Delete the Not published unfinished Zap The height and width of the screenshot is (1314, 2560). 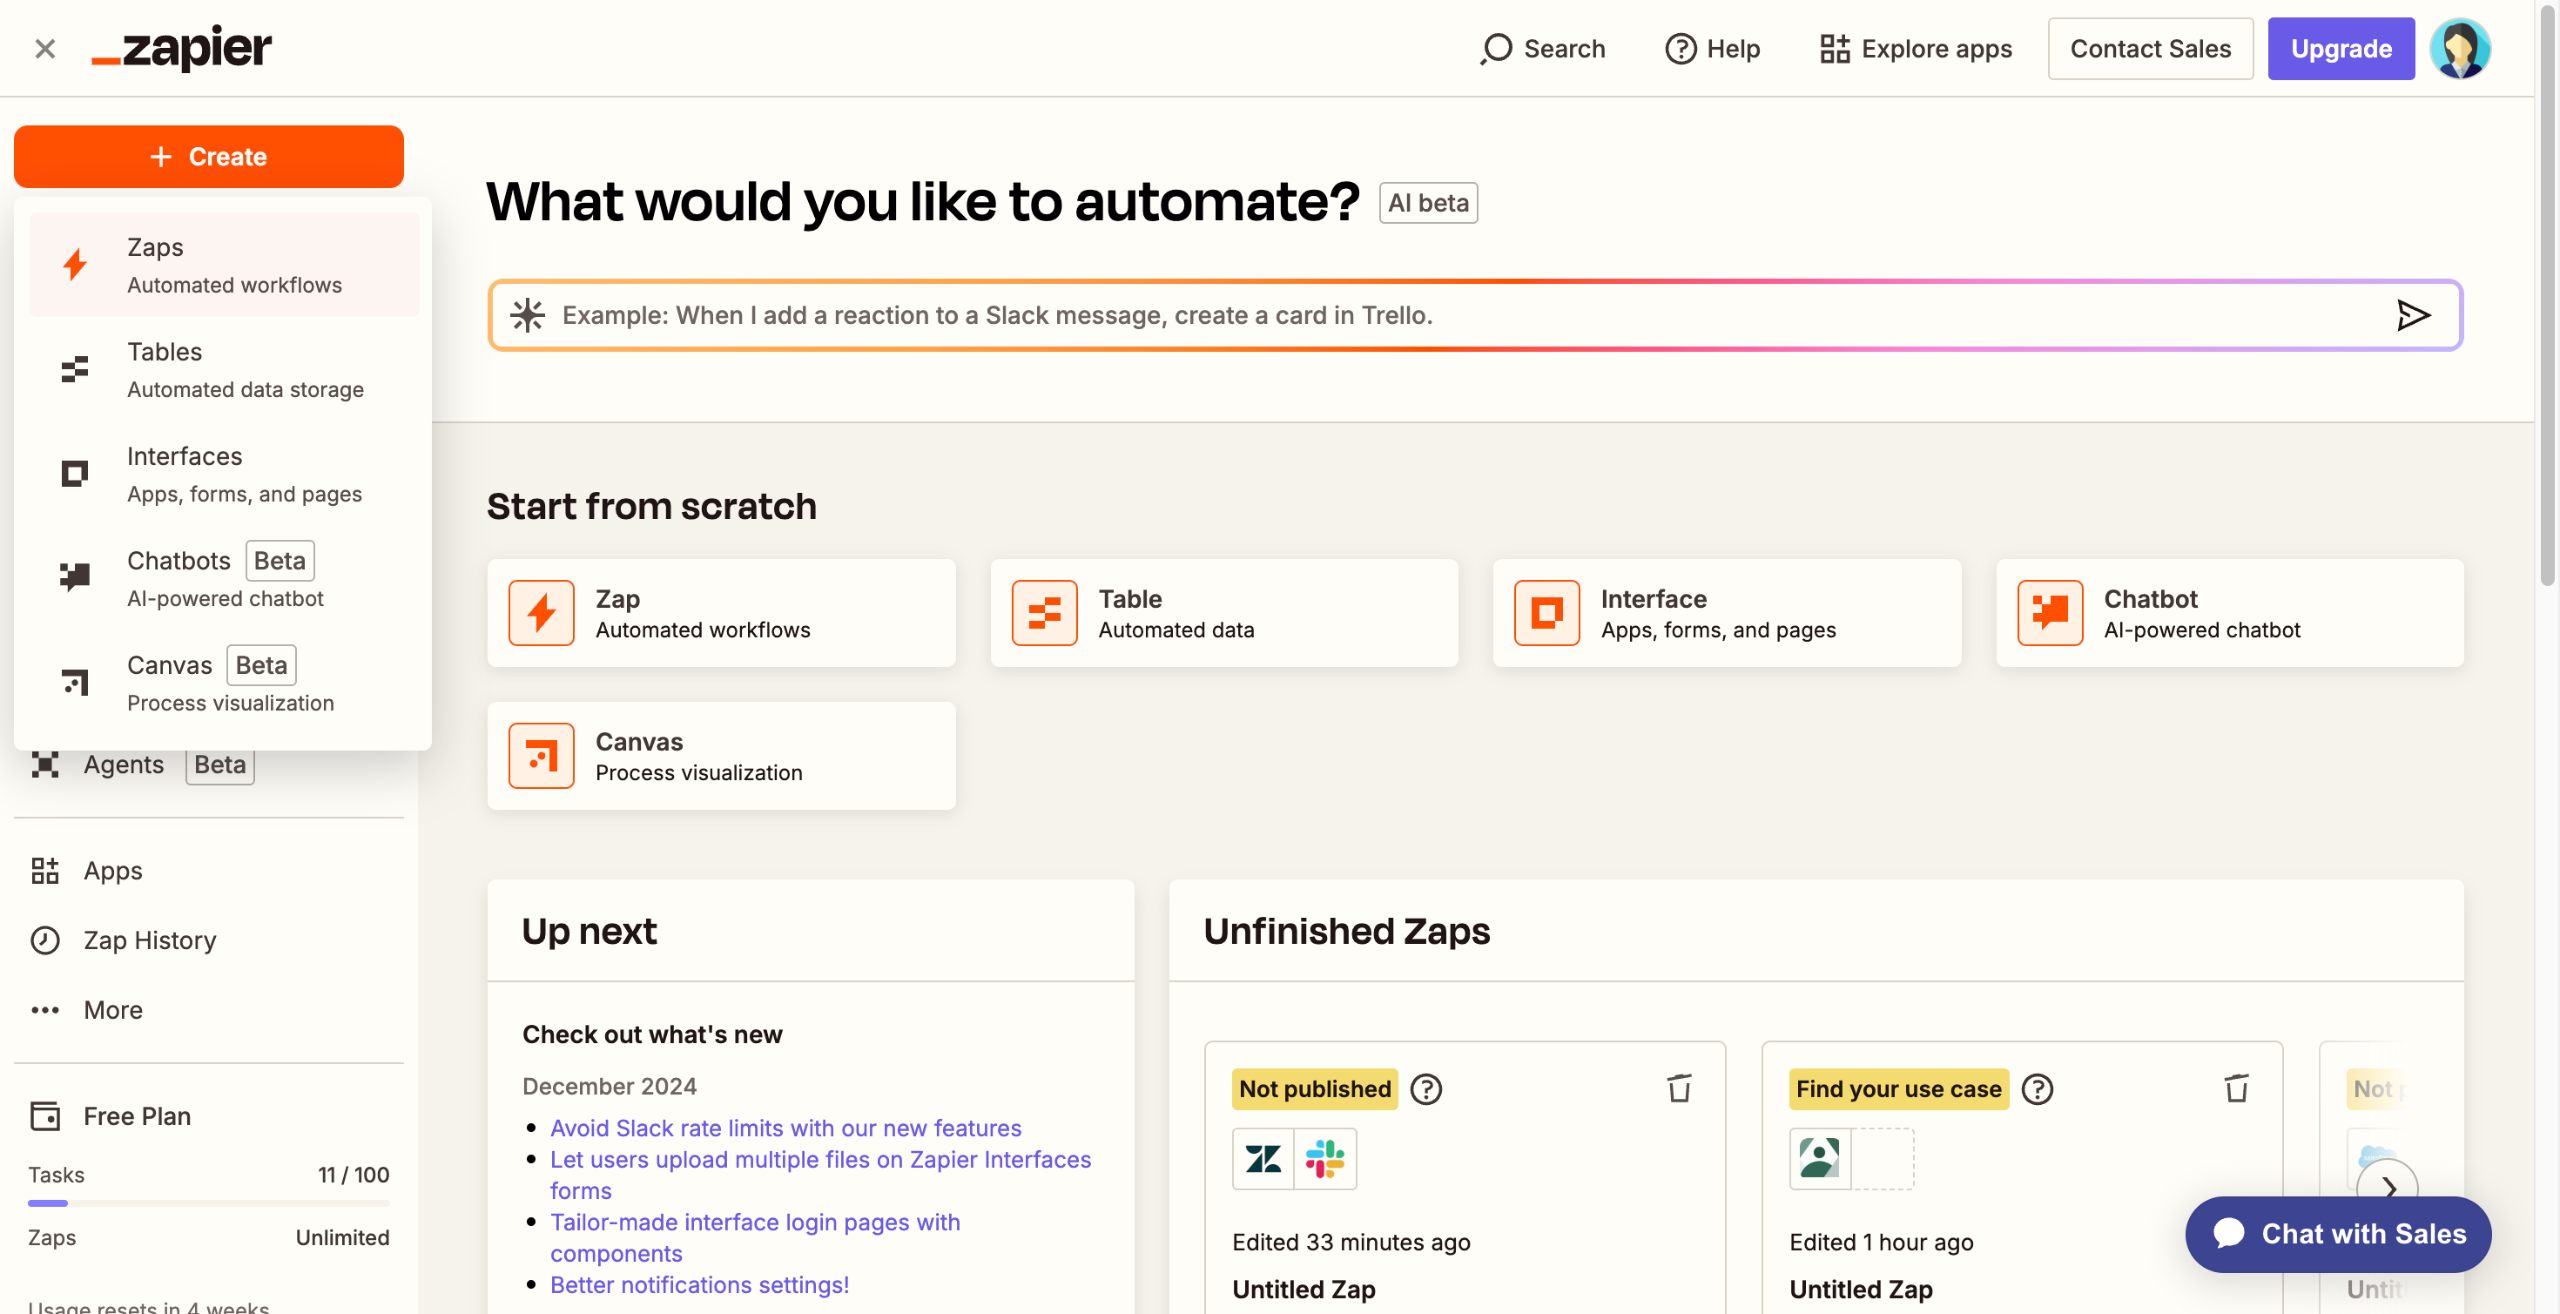pyautogui.click(x=1679, y=1088)
